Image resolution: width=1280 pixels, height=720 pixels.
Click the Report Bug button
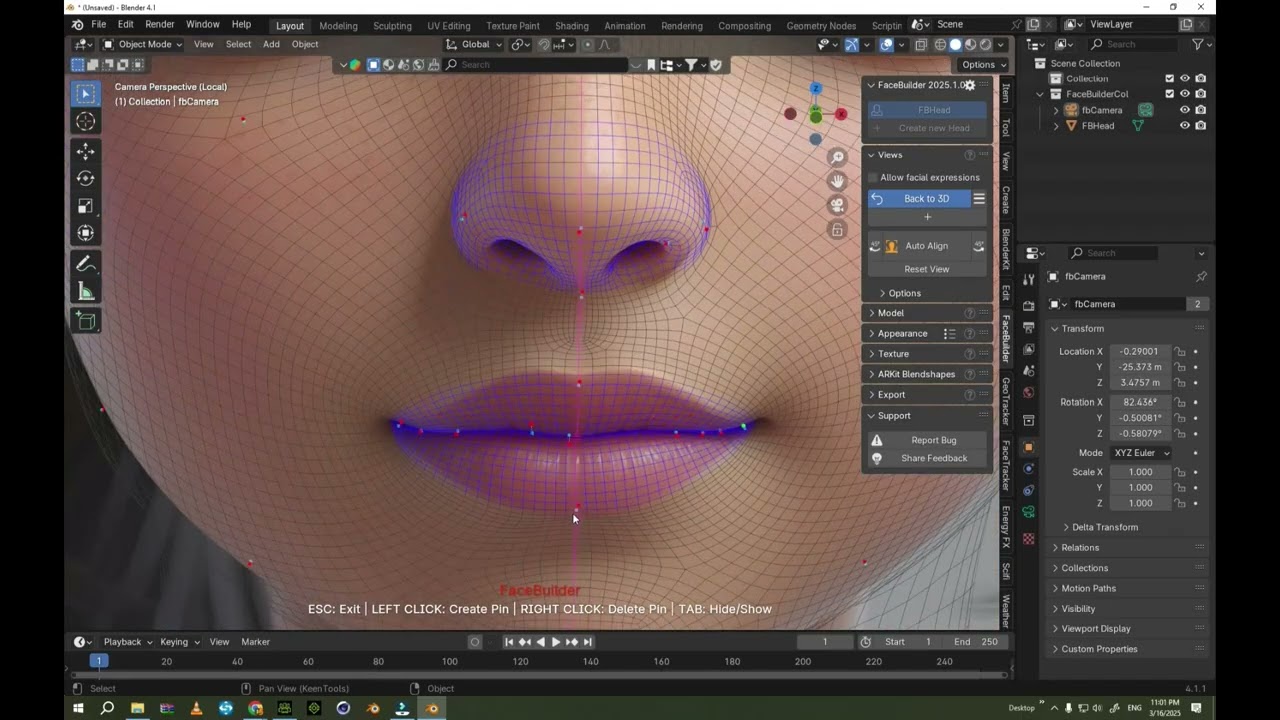click(x=927, y=440)
